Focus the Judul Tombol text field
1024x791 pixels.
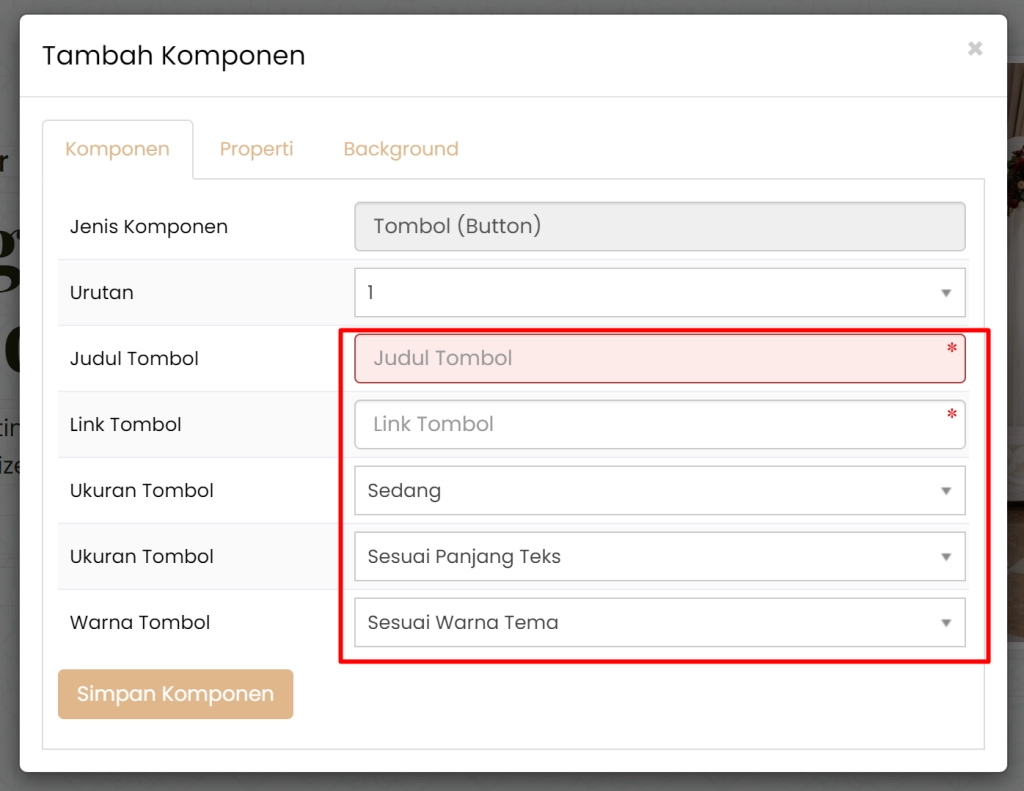650,359
